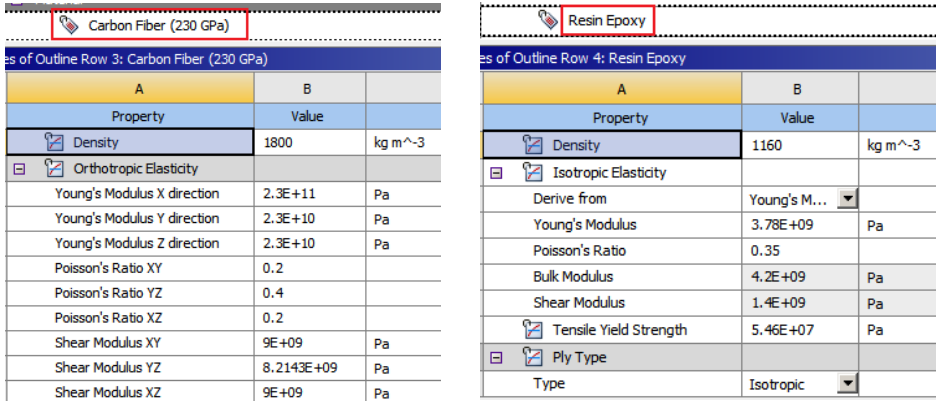Click the Carbon Fiber material tag icon
942x405 pixels.
click(x=70, y=25)
